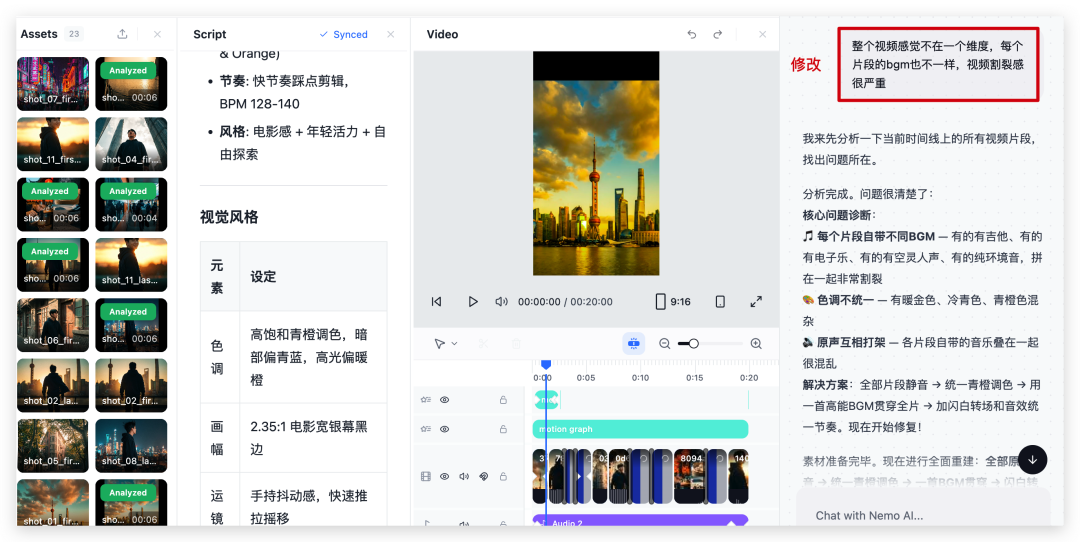Open the device preview icon
Image resolution: width=1080 pixels, height=542 pixels.
click(x=720, y=302)
